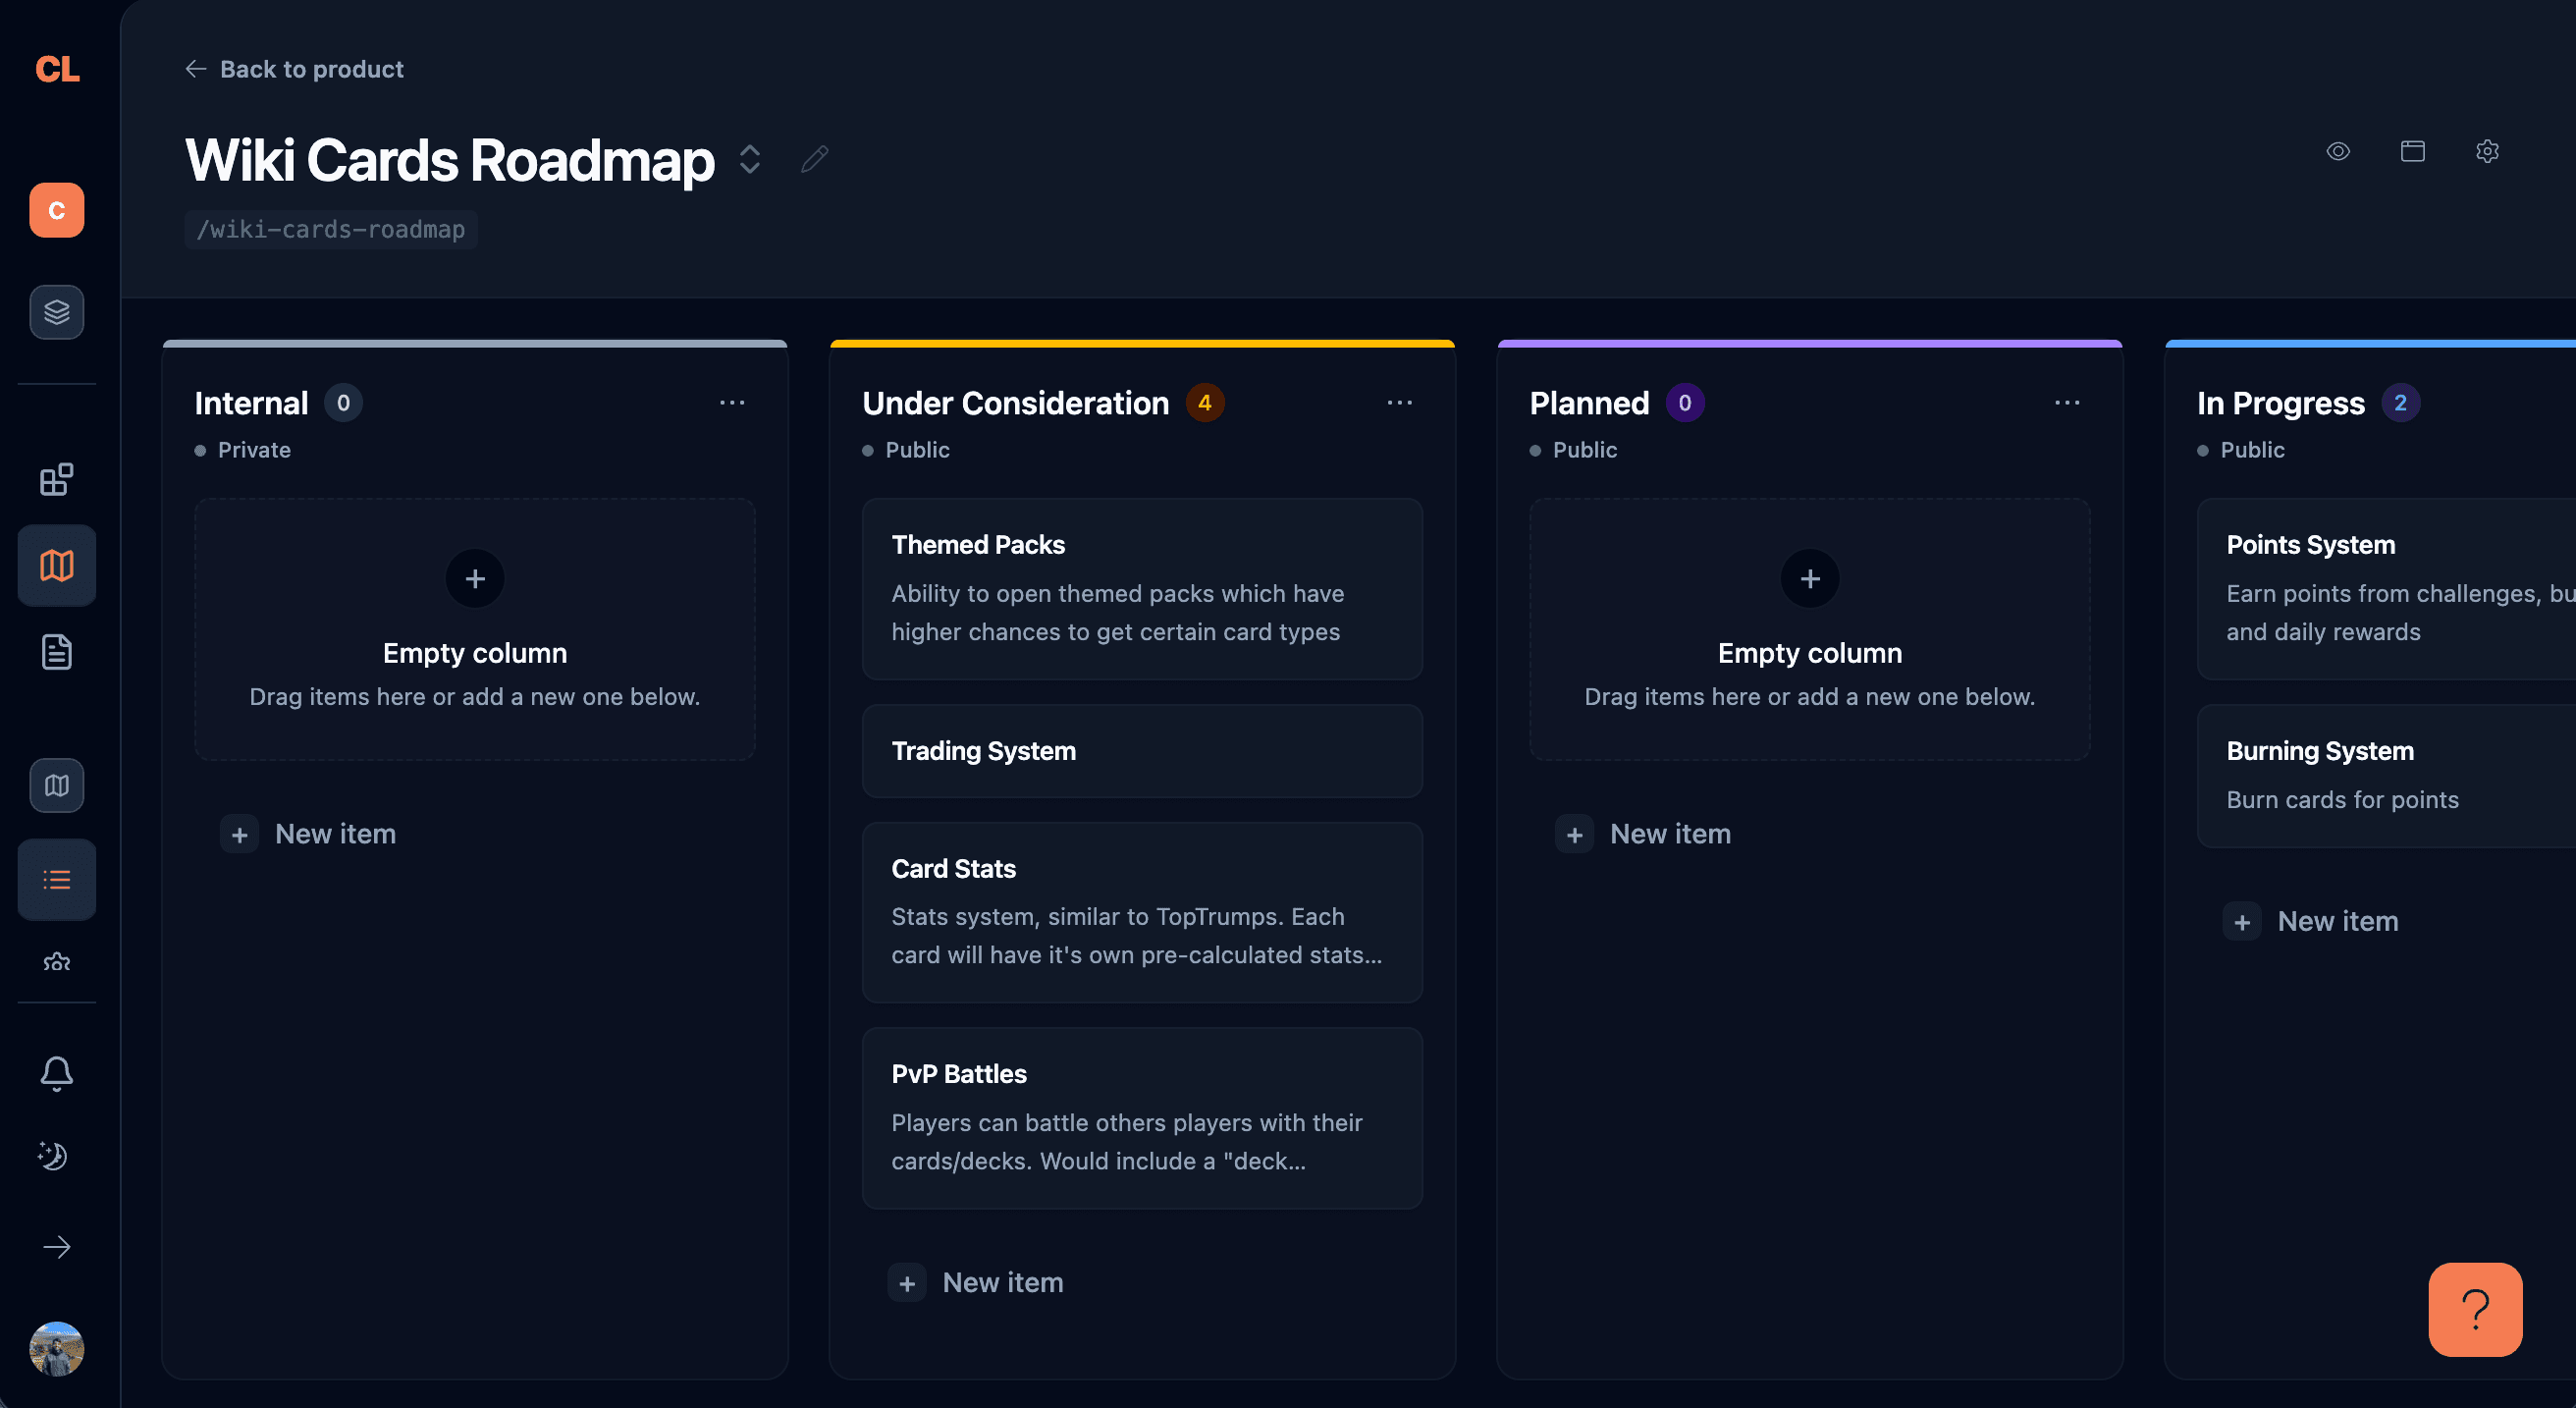Add New item to Planned column
The image size is (2576, 1408).
[1645, 834]
